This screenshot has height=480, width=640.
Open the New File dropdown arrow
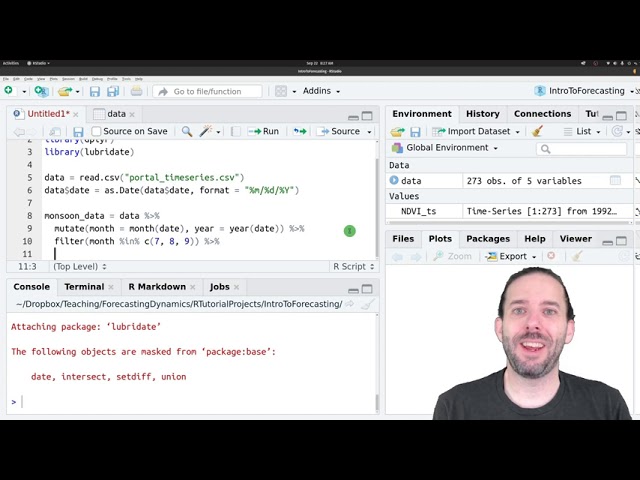pyautogui.click(x=24, y=91)
